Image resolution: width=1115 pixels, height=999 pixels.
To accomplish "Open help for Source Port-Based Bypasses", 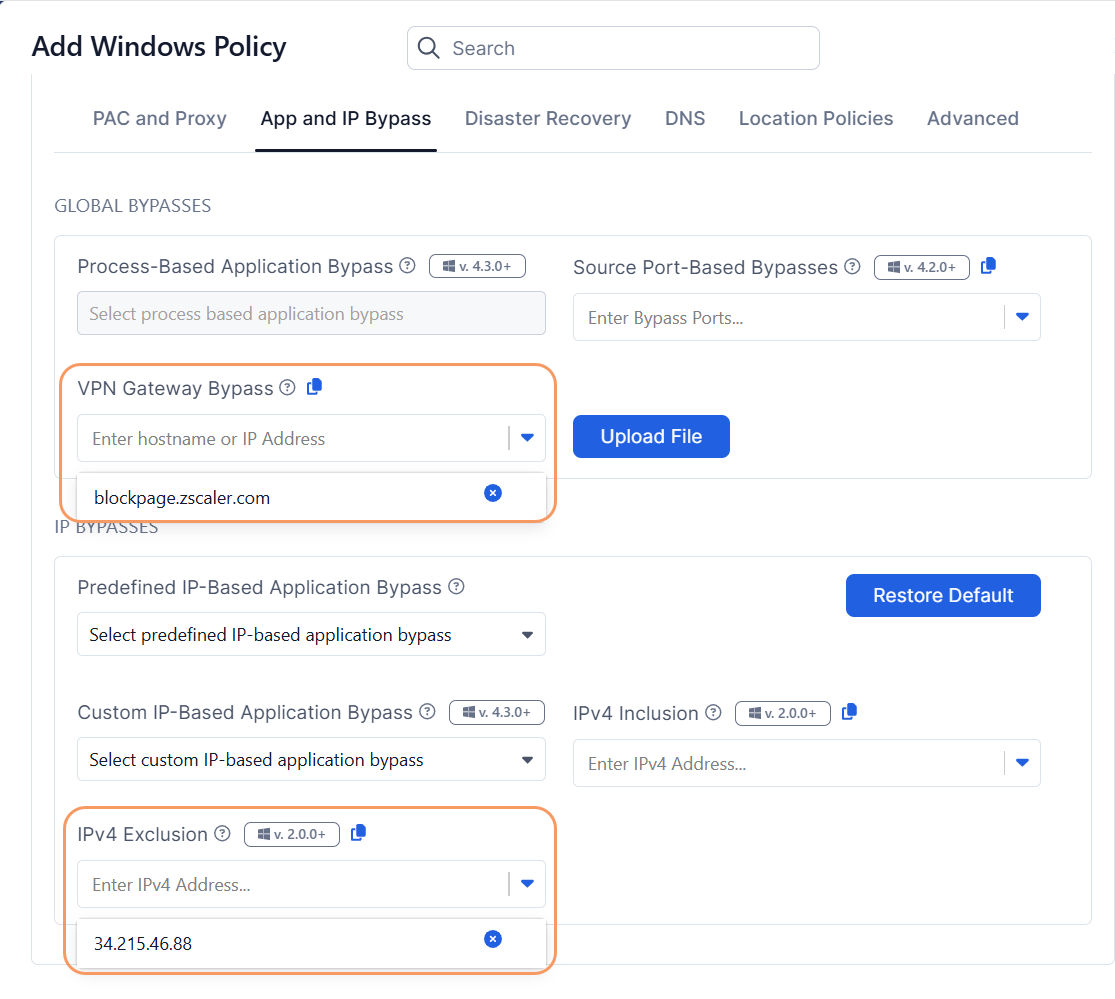I will [x=852, y=267].
